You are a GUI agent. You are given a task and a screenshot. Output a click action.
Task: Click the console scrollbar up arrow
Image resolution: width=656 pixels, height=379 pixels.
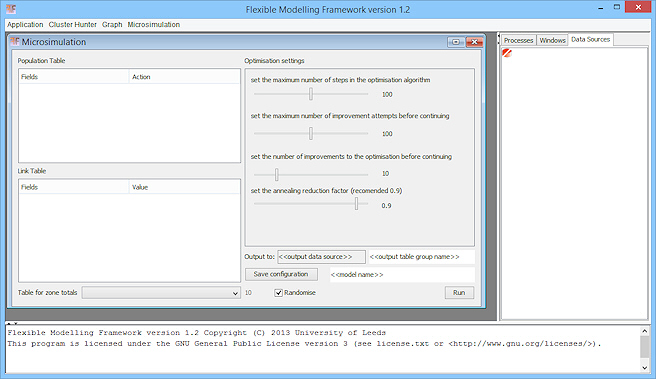click(644, 331)
